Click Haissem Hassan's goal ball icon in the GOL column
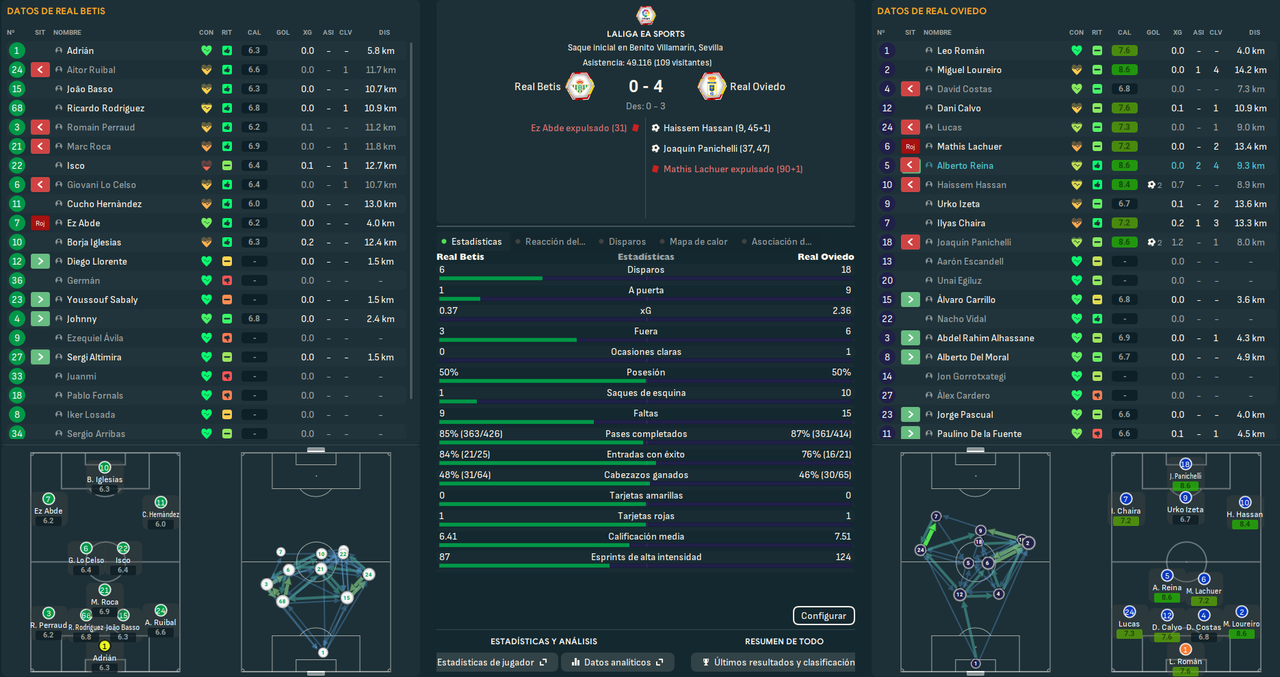The height and width of the screenshot is (677, 1280). [x=1152, y=185]
